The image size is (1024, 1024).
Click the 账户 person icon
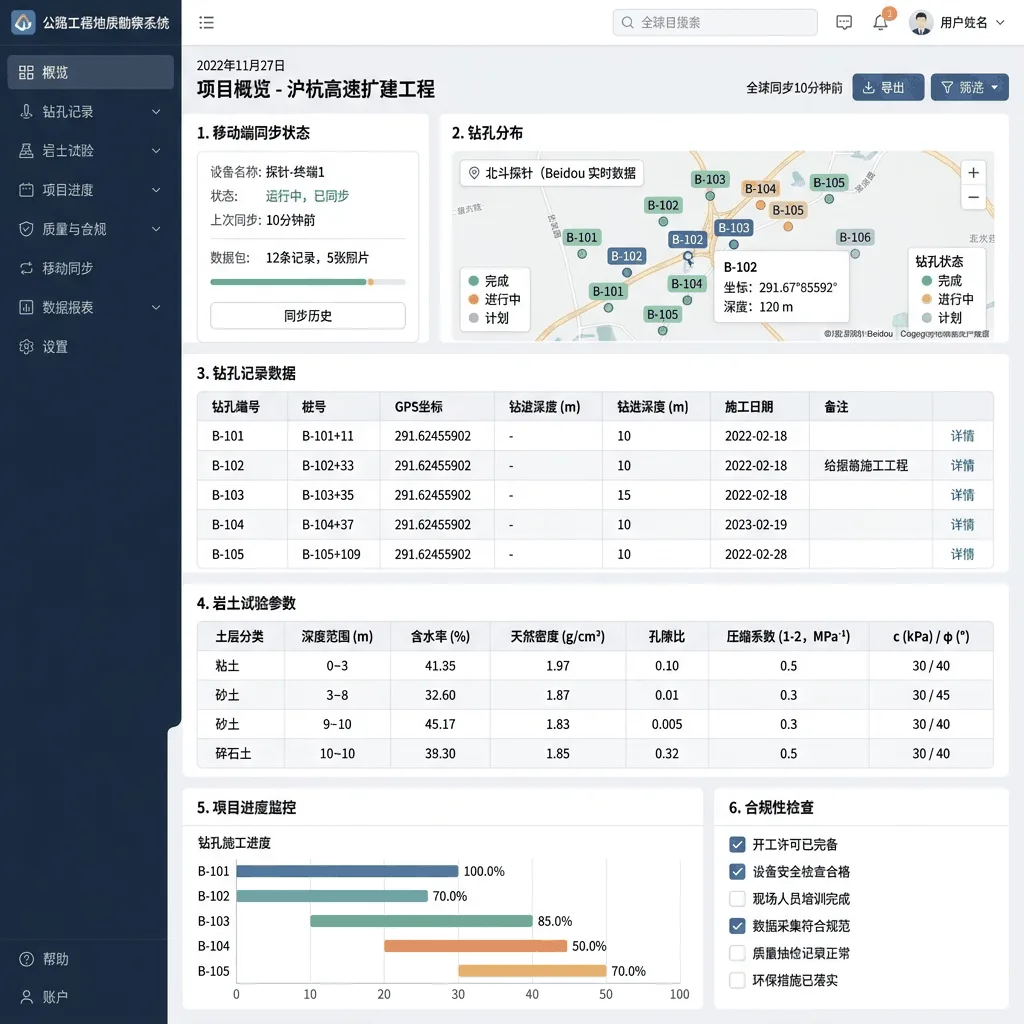click(26, 997)
